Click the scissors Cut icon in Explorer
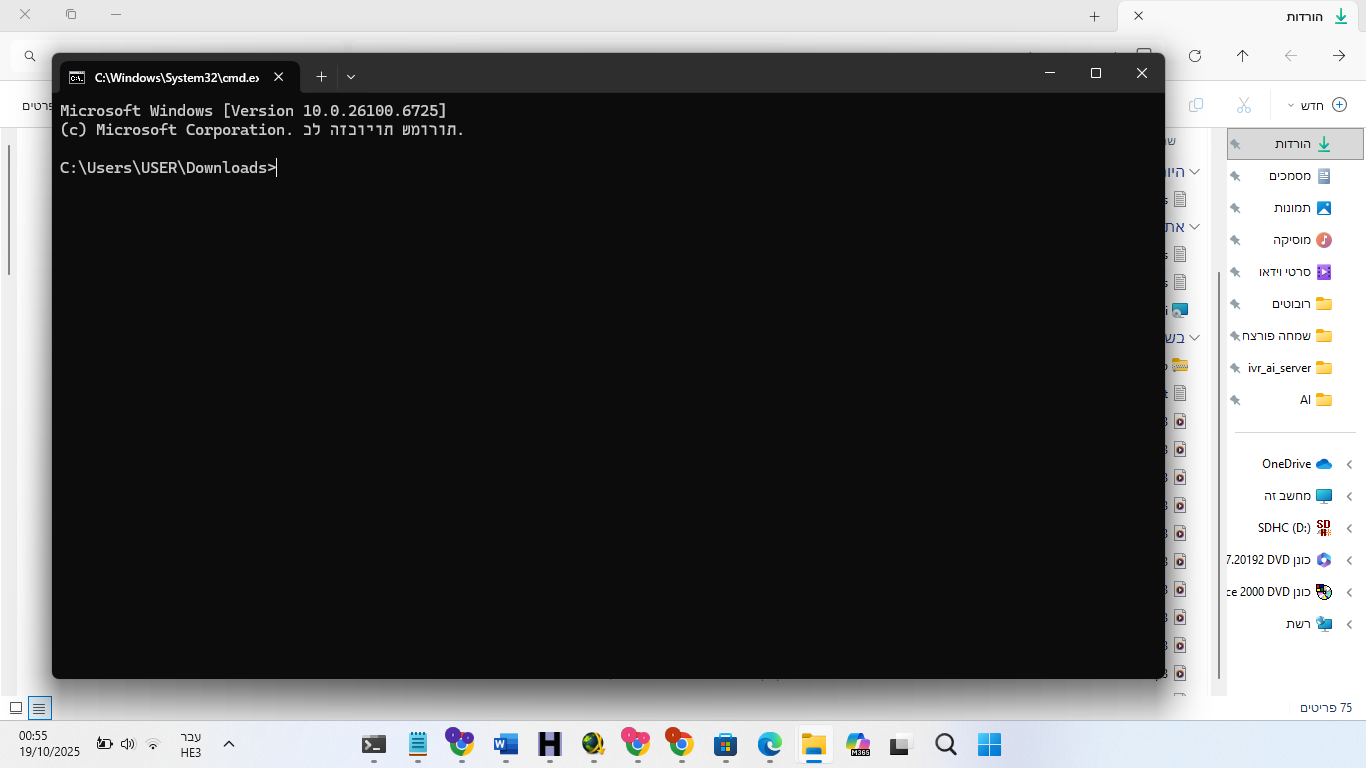Viewport: 1366px width, 768px height. click(1243, 105)
